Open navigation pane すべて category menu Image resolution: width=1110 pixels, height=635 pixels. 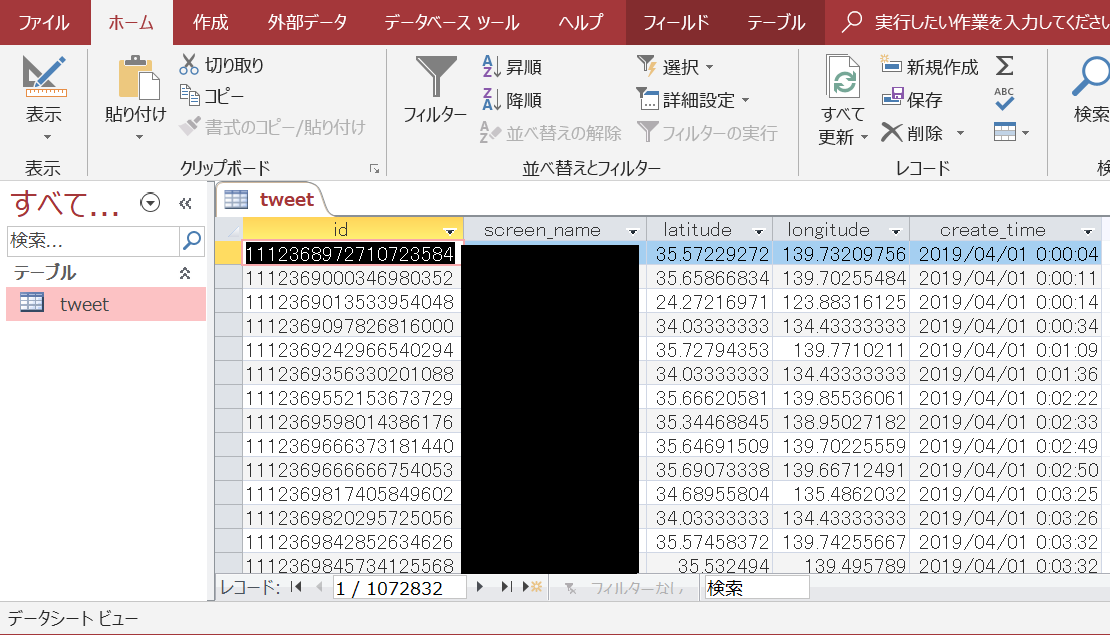[x=150, y=203]
